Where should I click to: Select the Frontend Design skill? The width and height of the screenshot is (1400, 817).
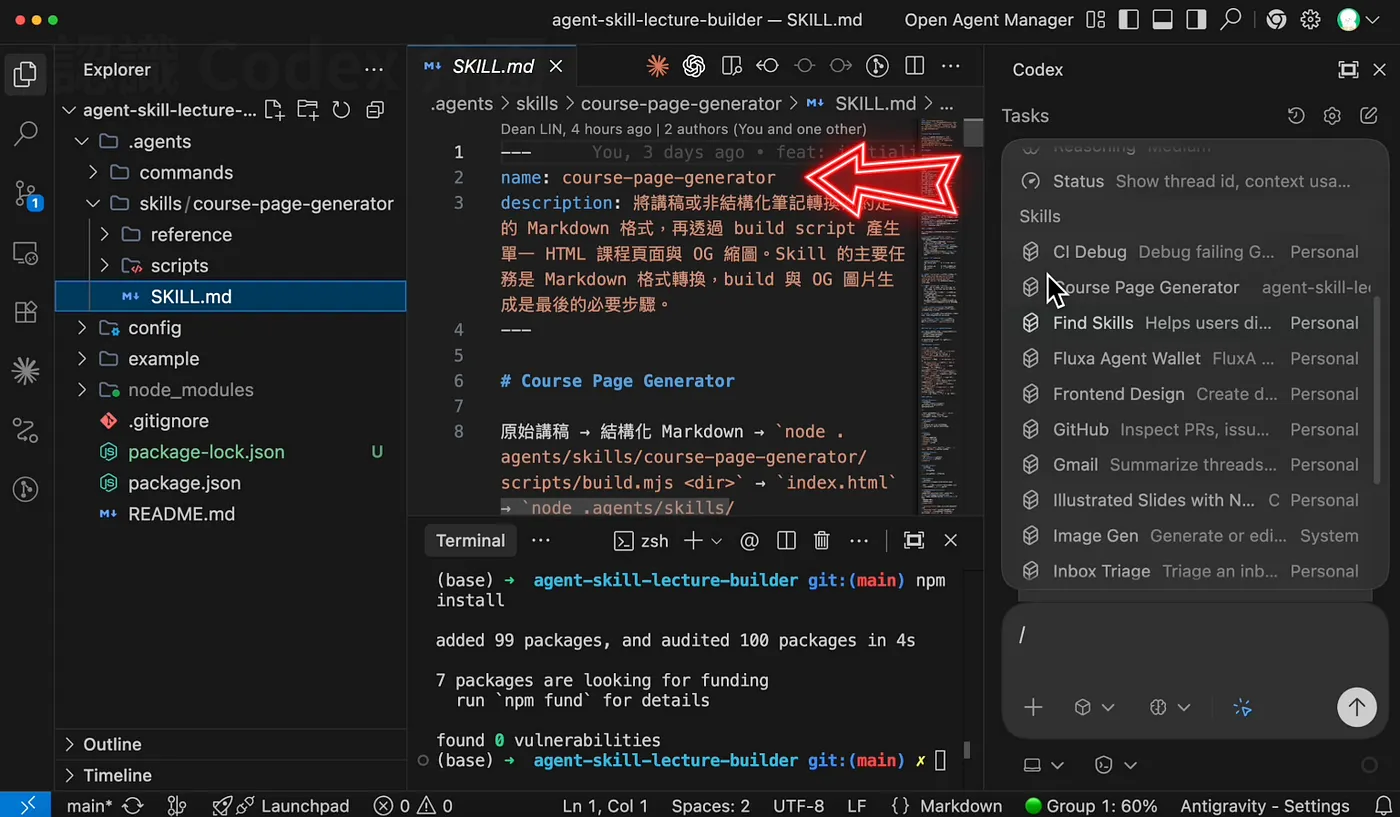coord(1196,394)
